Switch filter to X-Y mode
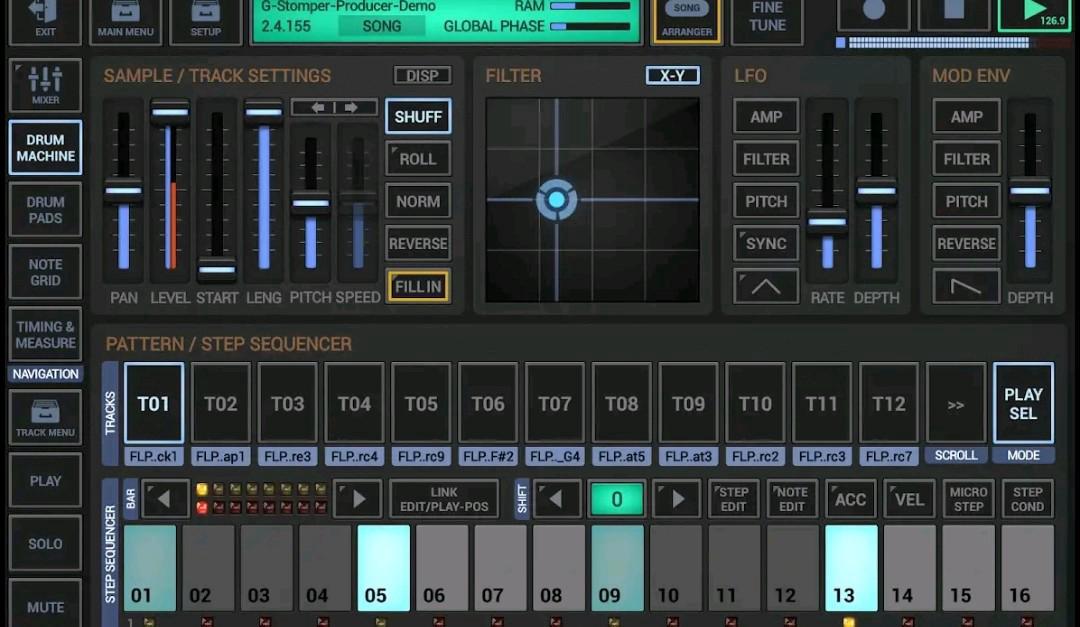Screen dimensions: 1080x627 (672, 75)
